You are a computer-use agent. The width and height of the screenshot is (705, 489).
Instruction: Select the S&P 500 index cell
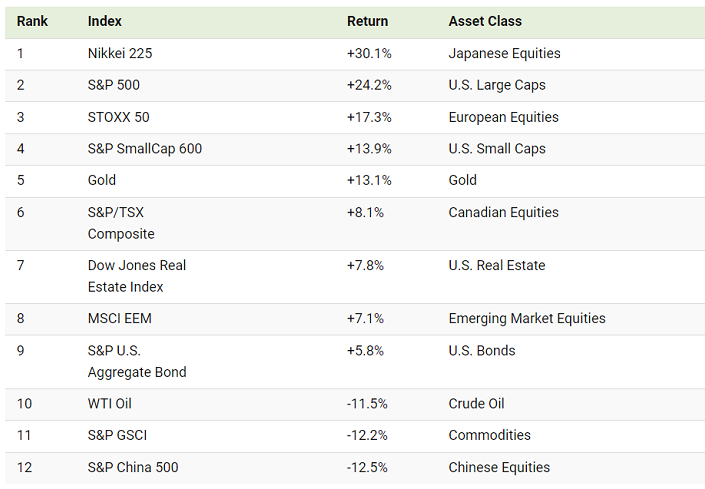point(115,85)
